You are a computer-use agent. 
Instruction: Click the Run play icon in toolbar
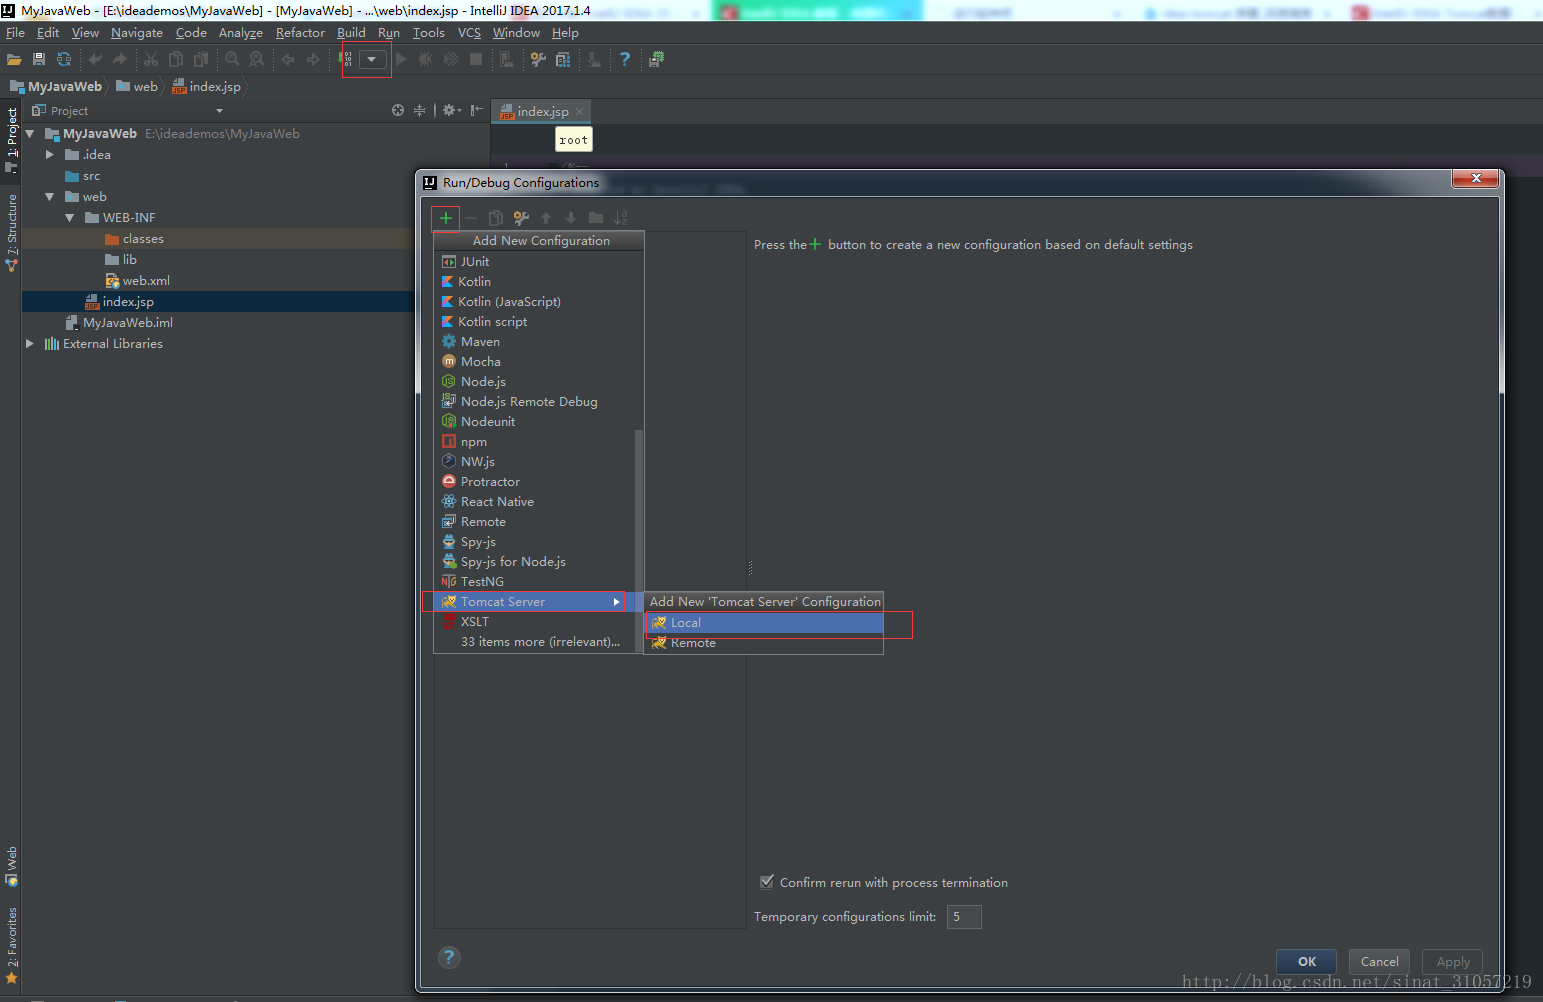click(401, 59)
